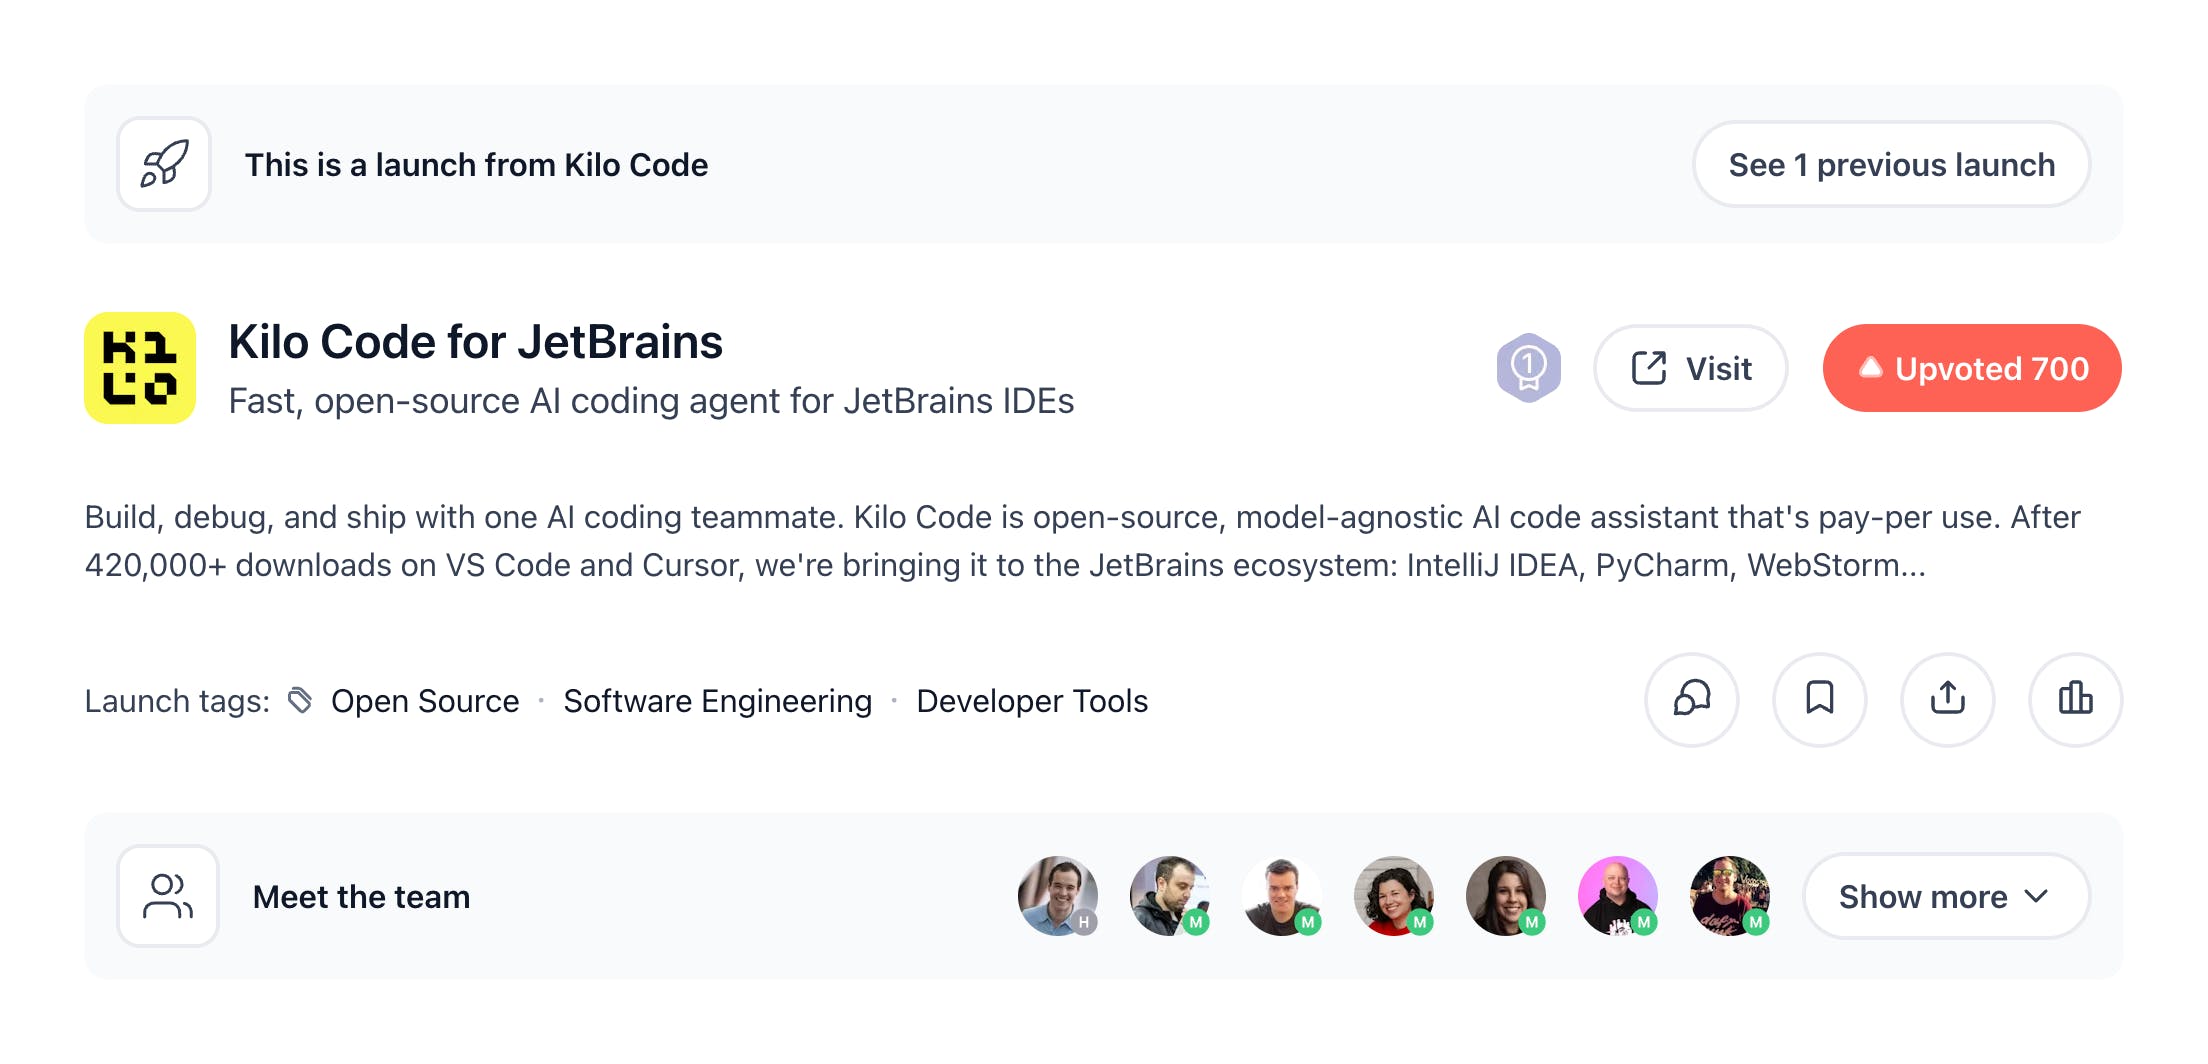Click the tagline 'Fast, open-source AI coding agent'
The image size is (2208, 1064).
[651, 401]
